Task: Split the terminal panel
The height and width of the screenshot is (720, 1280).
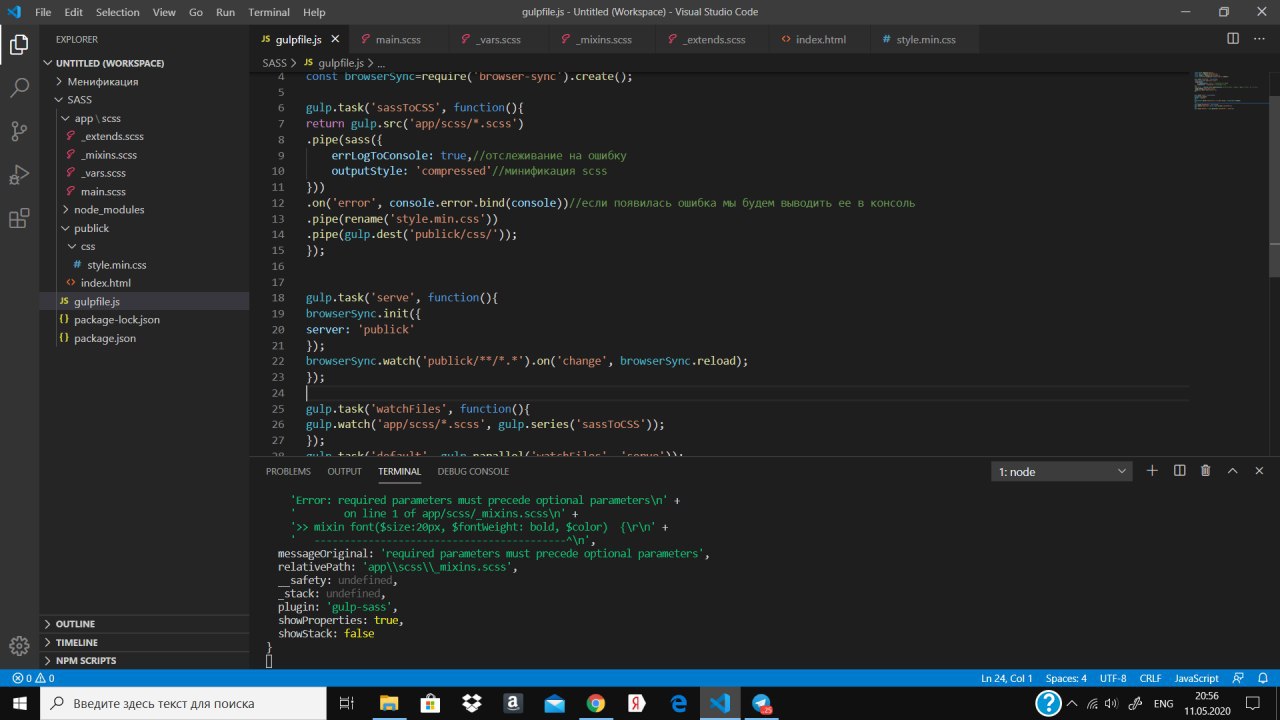Action: click(1179, 471)
